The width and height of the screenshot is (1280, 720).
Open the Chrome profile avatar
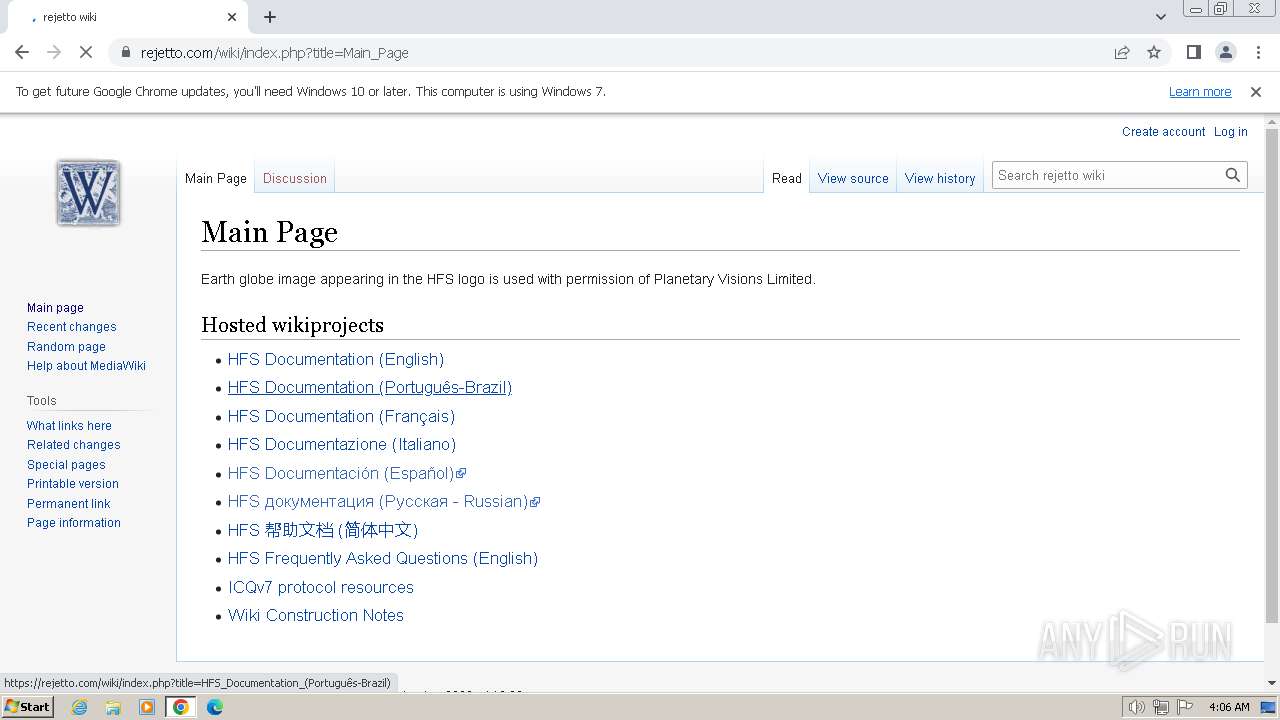coord(1225,52)
